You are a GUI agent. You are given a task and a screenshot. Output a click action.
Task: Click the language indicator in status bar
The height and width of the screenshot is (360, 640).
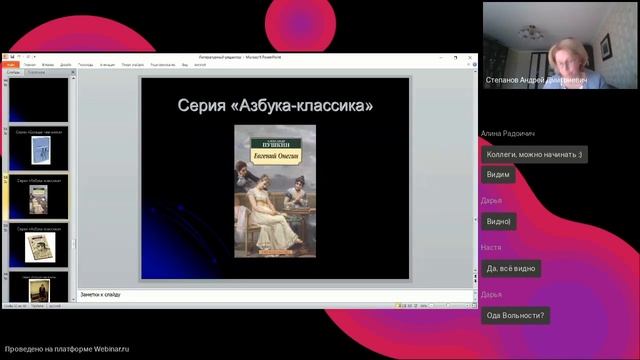(x=55, y=306)
